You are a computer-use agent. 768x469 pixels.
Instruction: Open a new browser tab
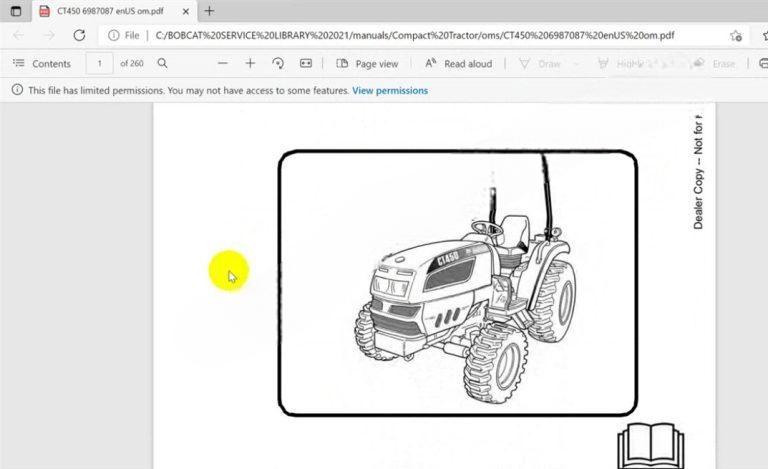(x=209, y=11)
